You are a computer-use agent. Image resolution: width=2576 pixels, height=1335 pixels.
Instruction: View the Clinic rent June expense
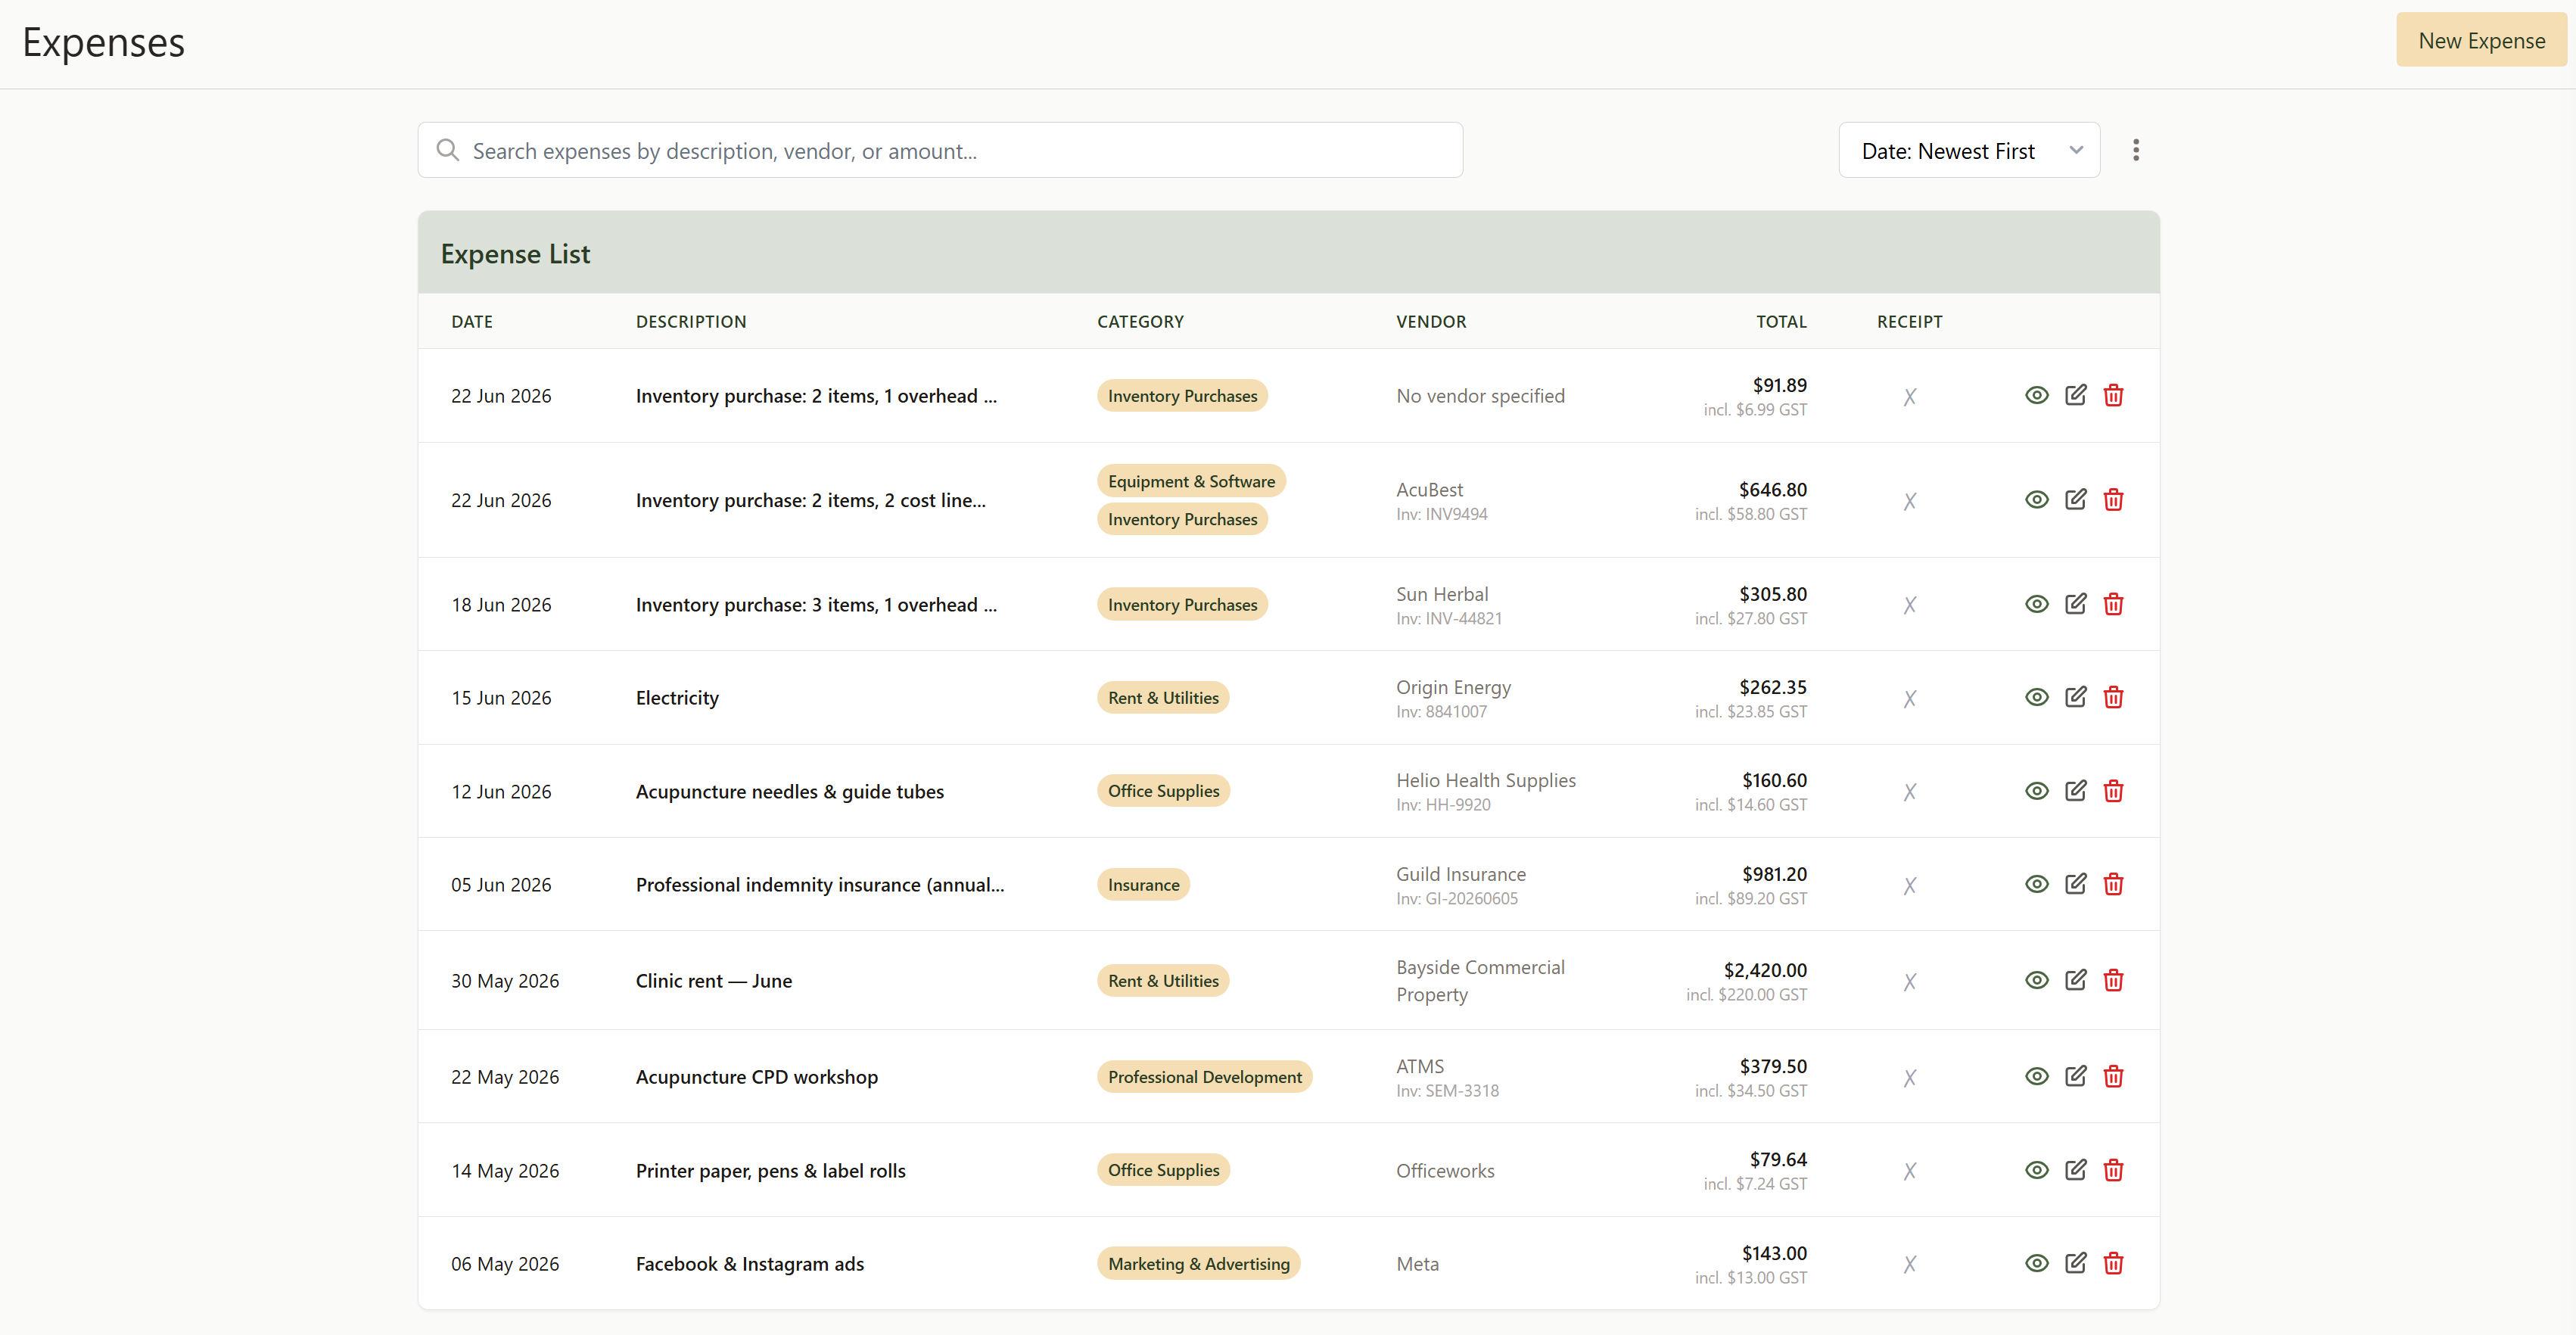(x=2036, y=980)
